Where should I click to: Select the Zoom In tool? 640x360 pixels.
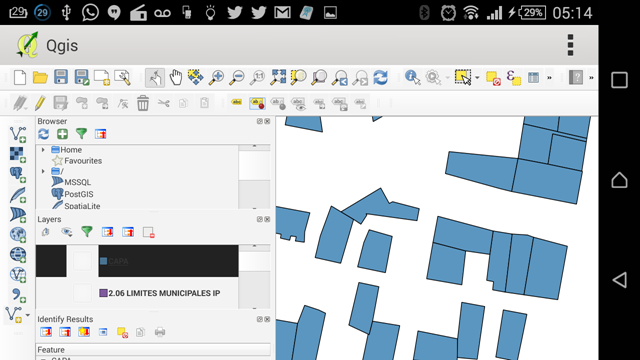click(216, 78)
